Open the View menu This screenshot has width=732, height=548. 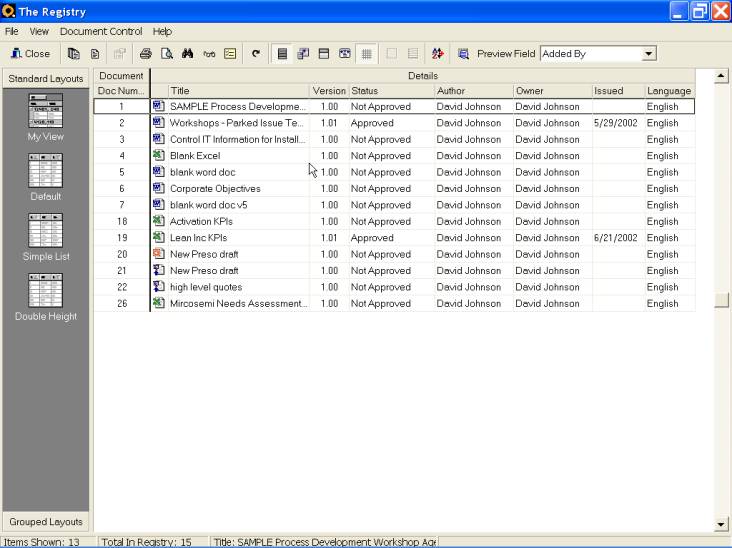[39, 31]
